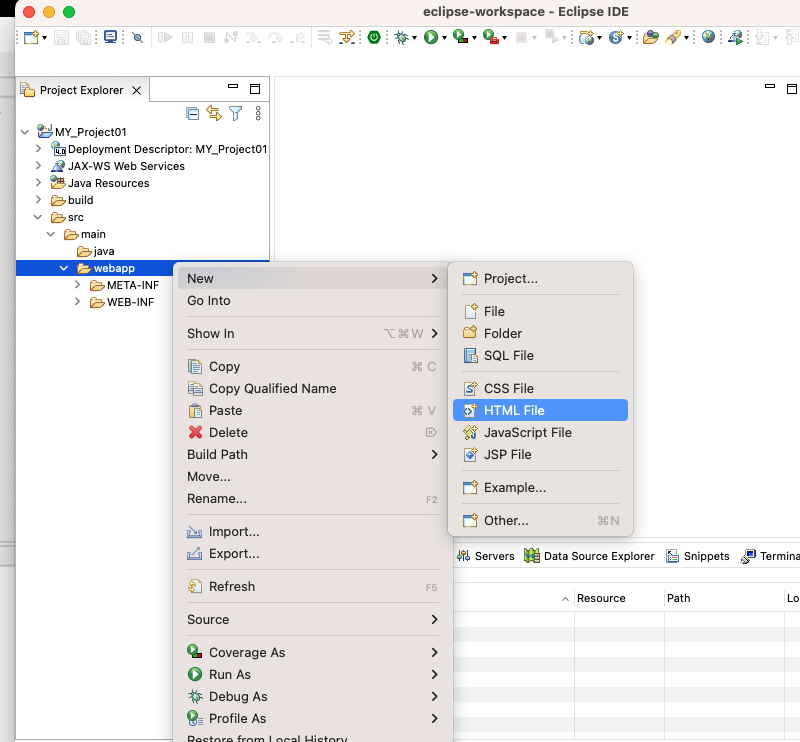
Task: Expand JAX-WS Web Services node
Action: (x=38, y=165)
